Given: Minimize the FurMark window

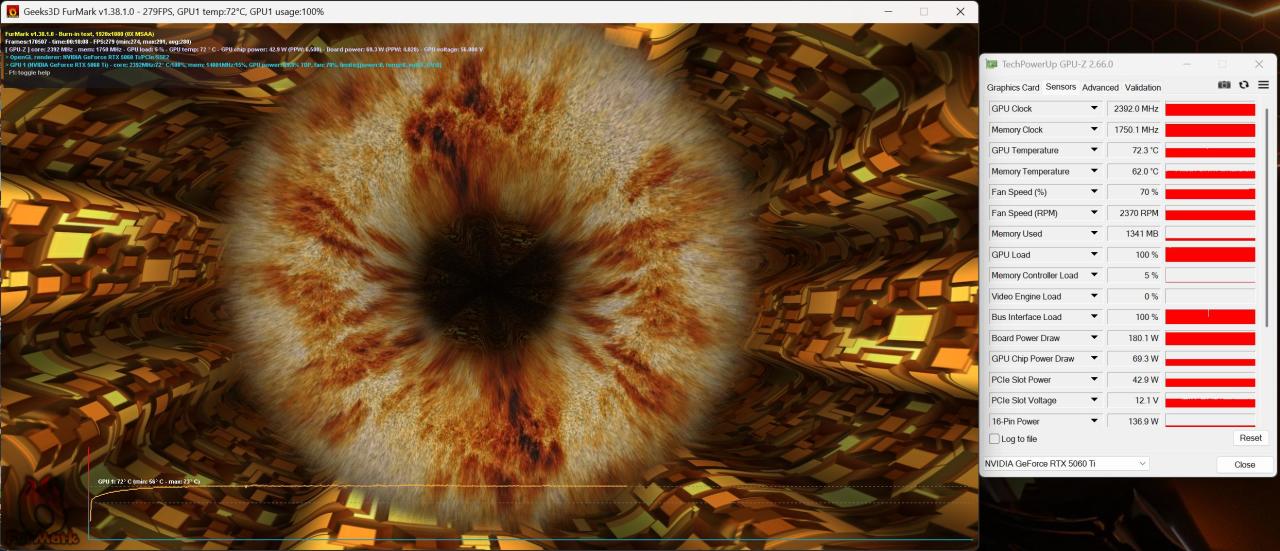Looking at the screenshot, I should coord(888,12).
